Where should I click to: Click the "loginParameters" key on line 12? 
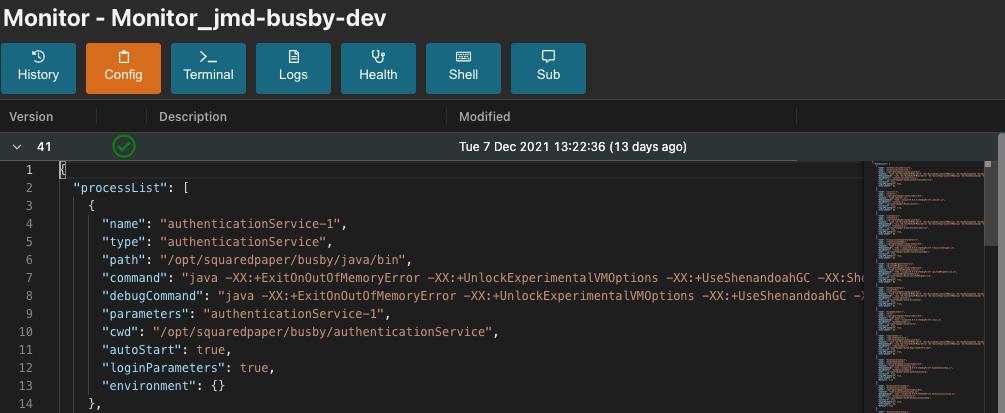click(163, 367)
